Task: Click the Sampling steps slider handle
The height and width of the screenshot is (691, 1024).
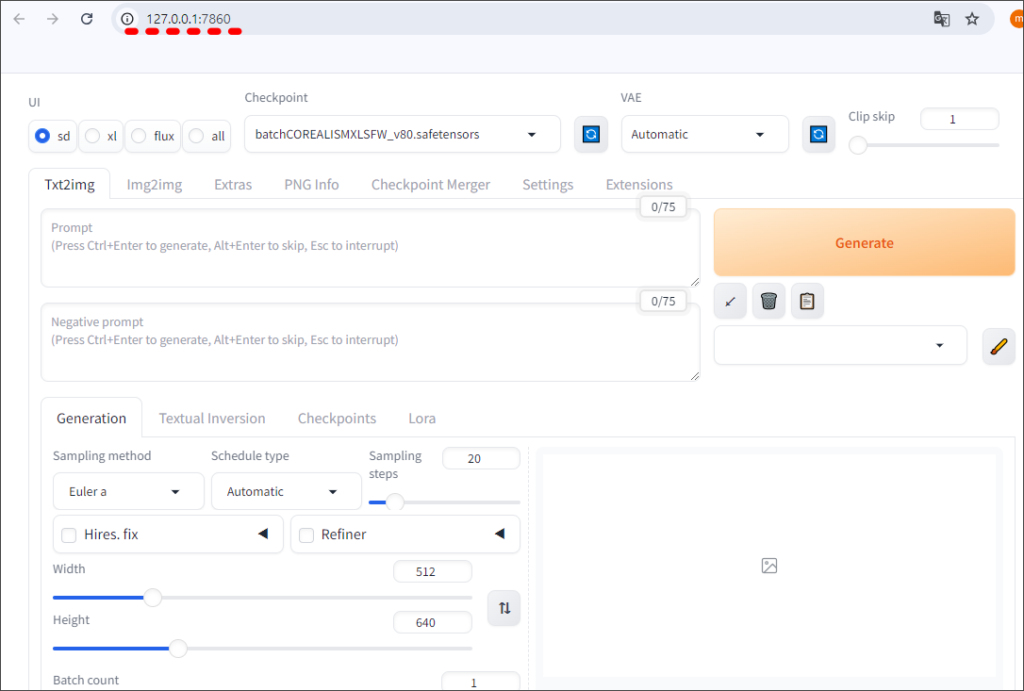Action: pos(395,502)
